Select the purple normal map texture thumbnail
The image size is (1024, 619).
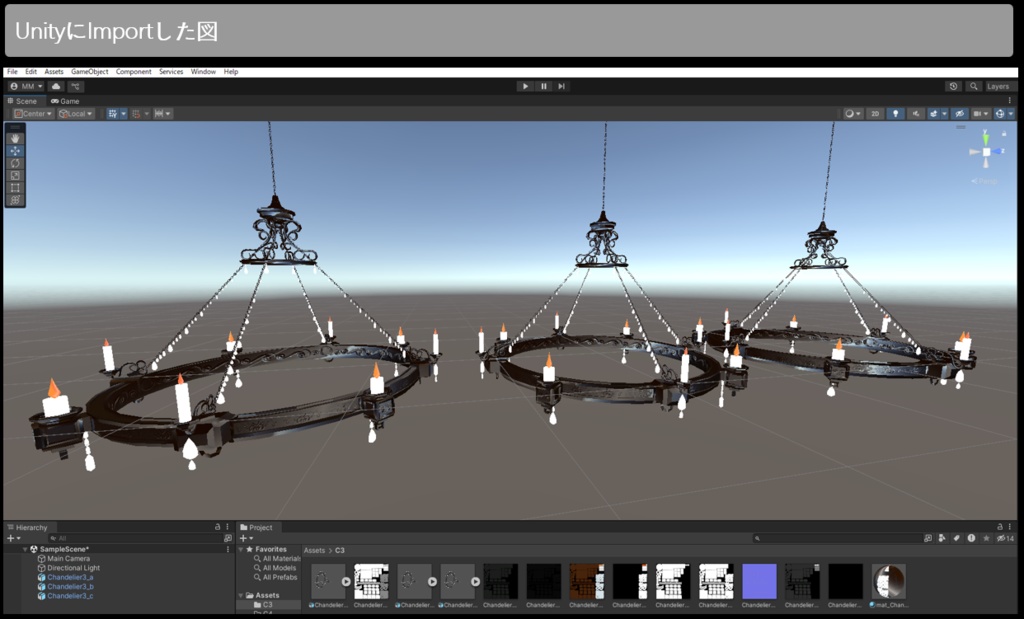[x=759, y=581]
